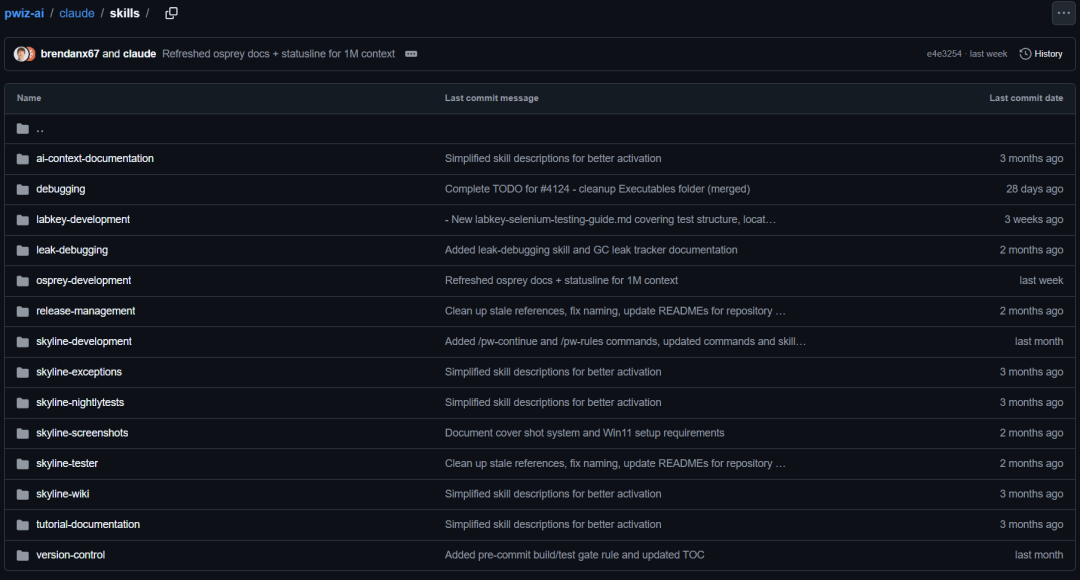The width and height of the screenshot is (1080, 580).
Task: Open the leak-debugging folder
Action: (72, 250)
